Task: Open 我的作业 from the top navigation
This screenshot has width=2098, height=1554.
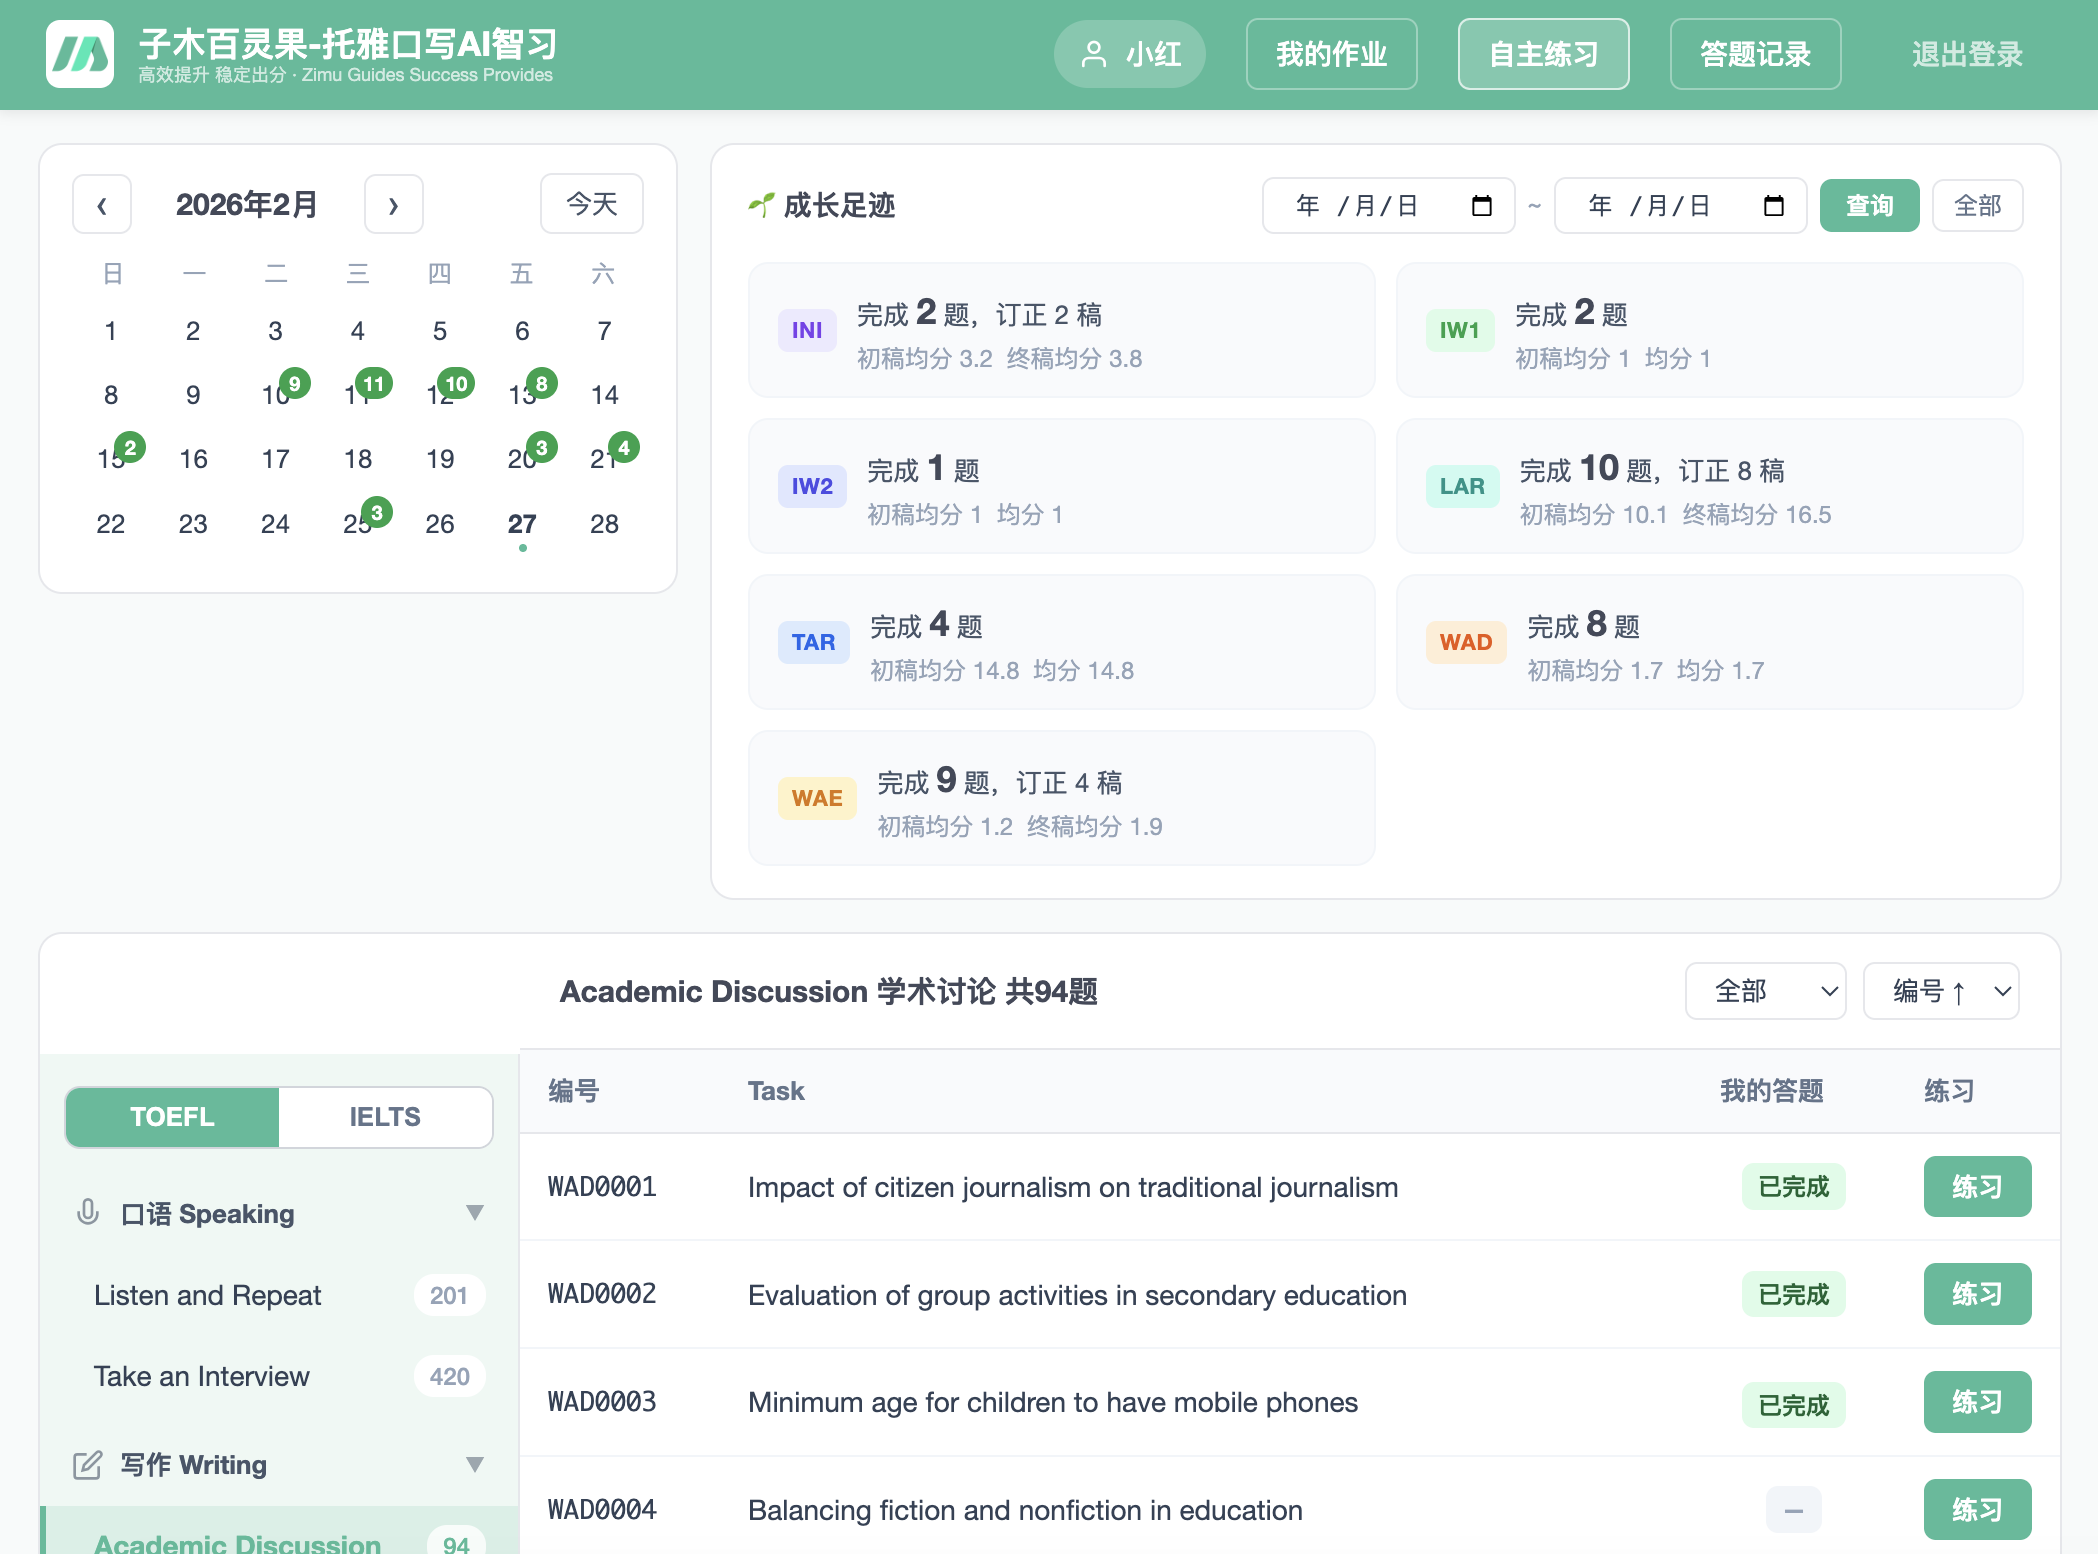Action: tap(1331, 54)
